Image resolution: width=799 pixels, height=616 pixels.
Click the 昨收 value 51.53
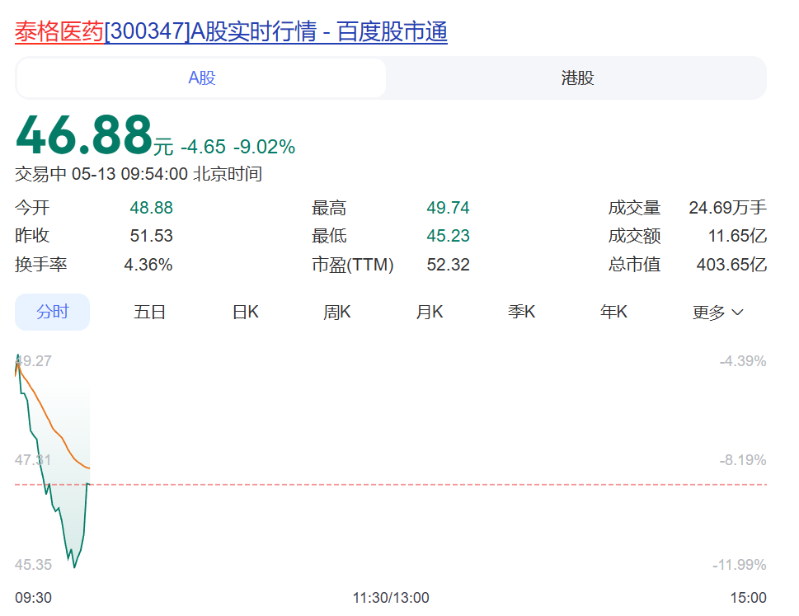[151, 236]
